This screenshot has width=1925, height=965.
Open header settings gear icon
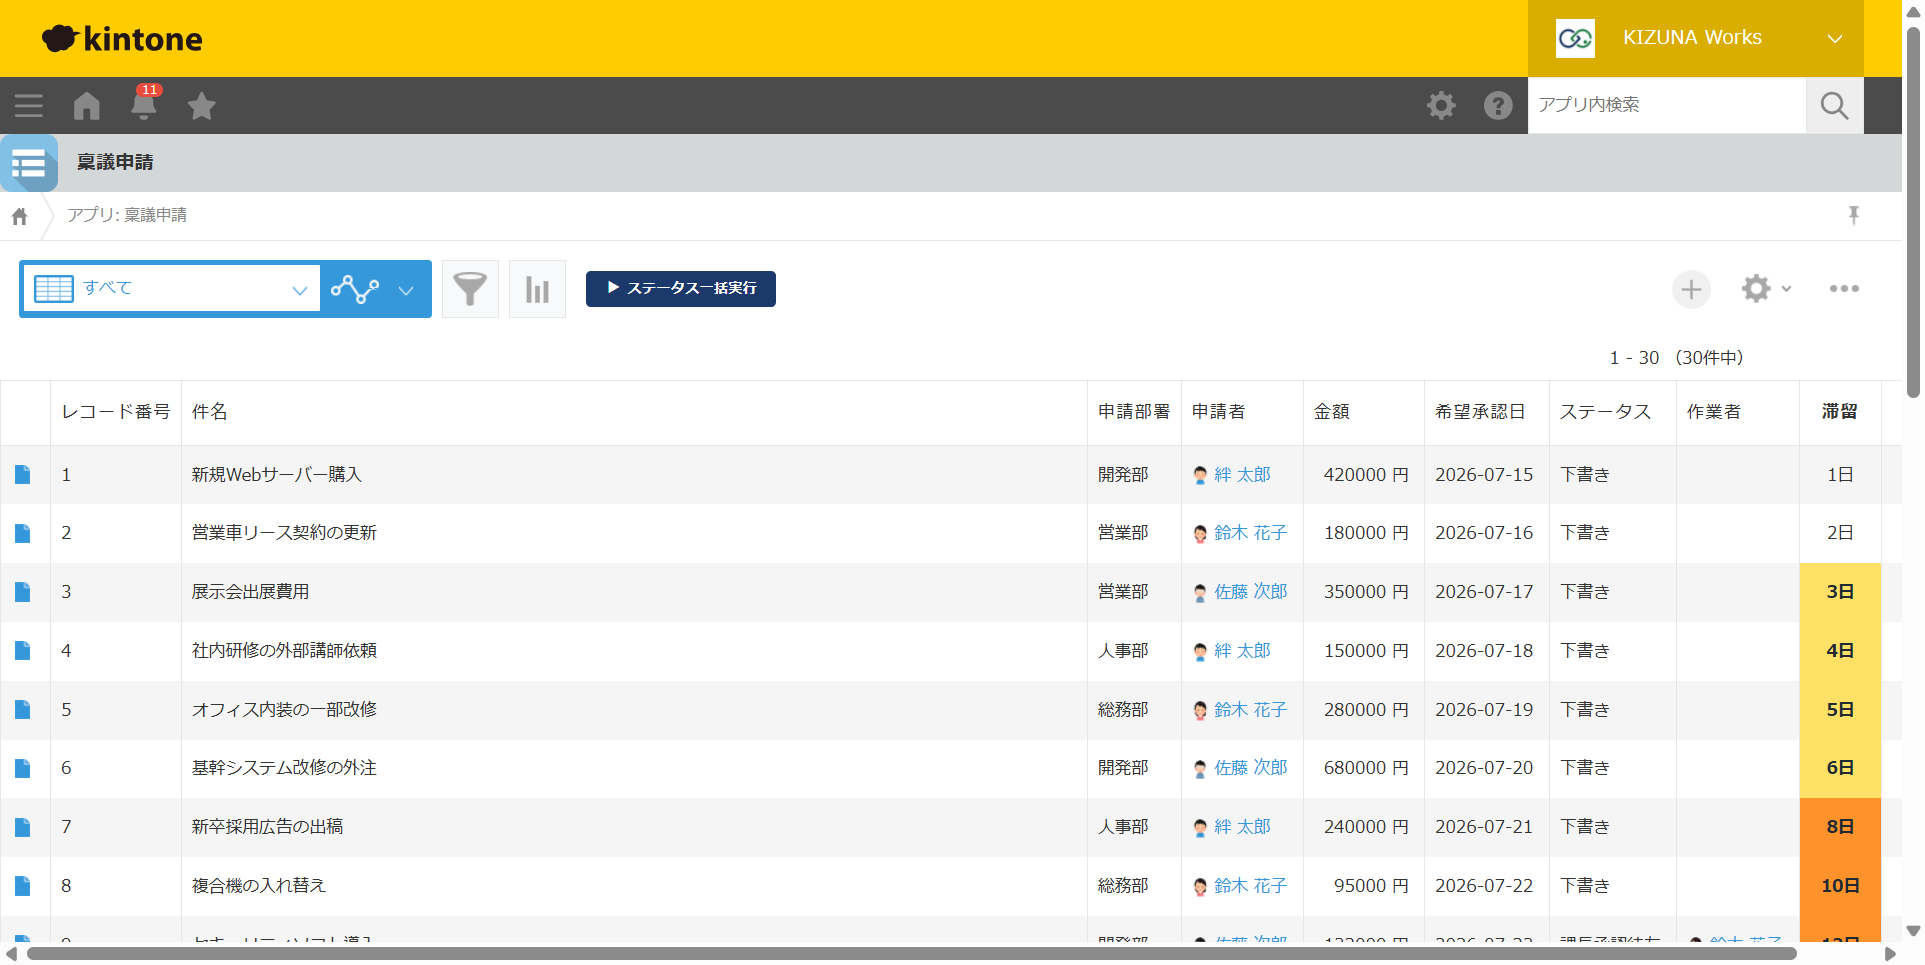click(1441, 105)
